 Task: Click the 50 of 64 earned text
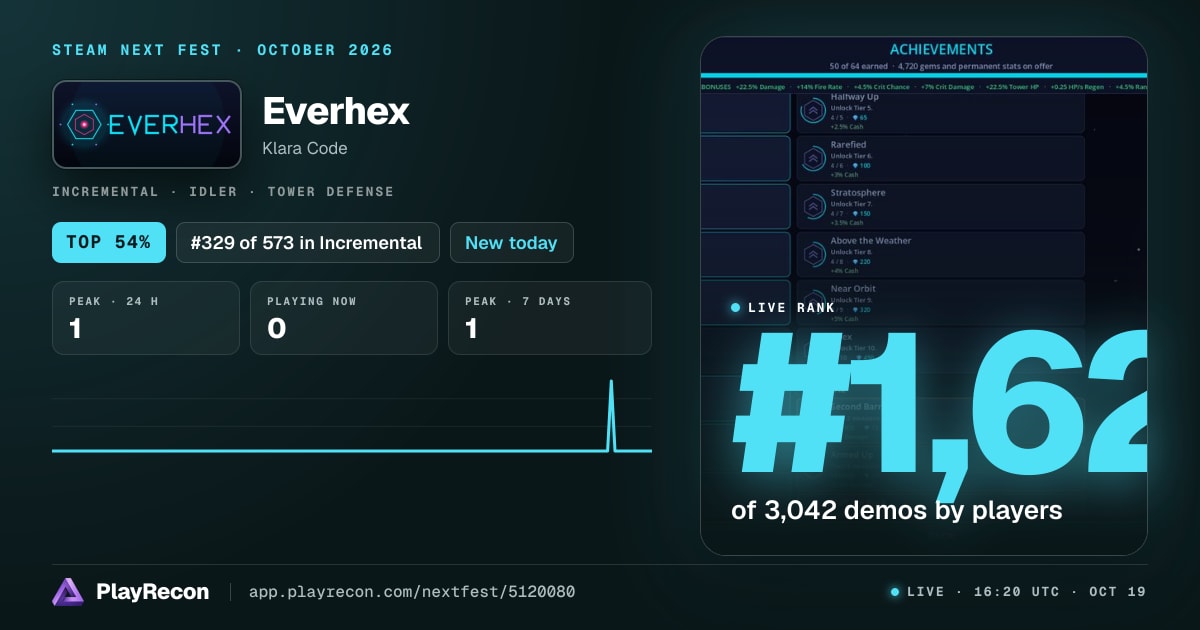point(858,66)
